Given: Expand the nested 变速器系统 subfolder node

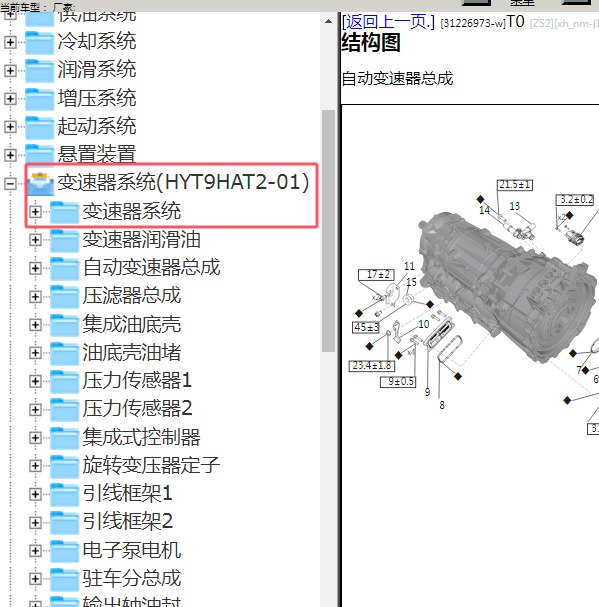Looking at the screenshot, I should tap(35, 212).
